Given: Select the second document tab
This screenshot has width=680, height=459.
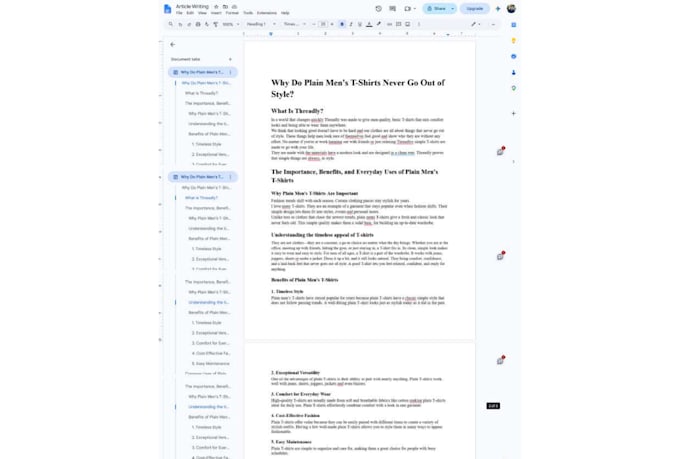Looking at the screenshot, I should pos(203,177).
